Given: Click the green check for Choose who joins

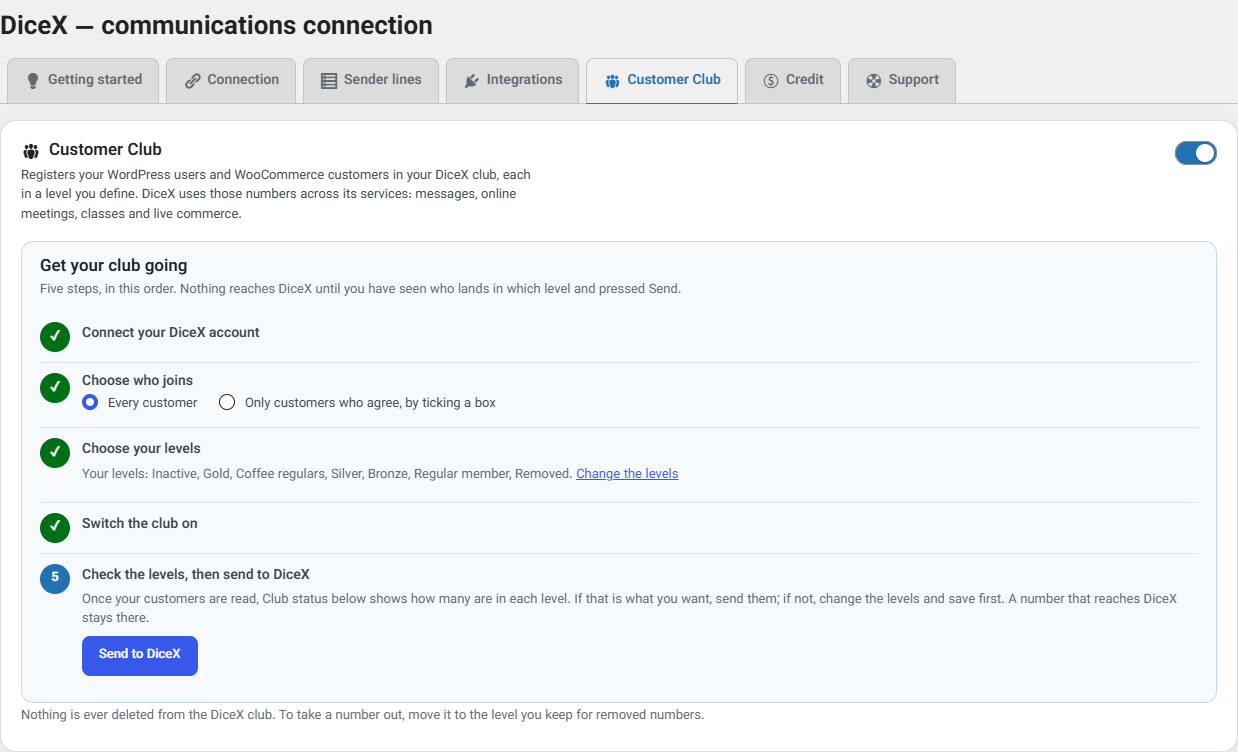Looking at the screenshot, I should tap(55, 388).
